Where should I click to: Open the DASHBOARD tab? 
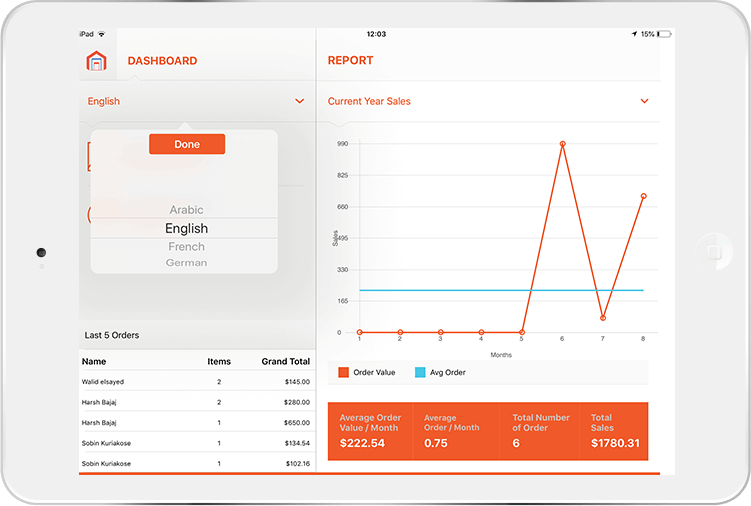pos(162,61)
